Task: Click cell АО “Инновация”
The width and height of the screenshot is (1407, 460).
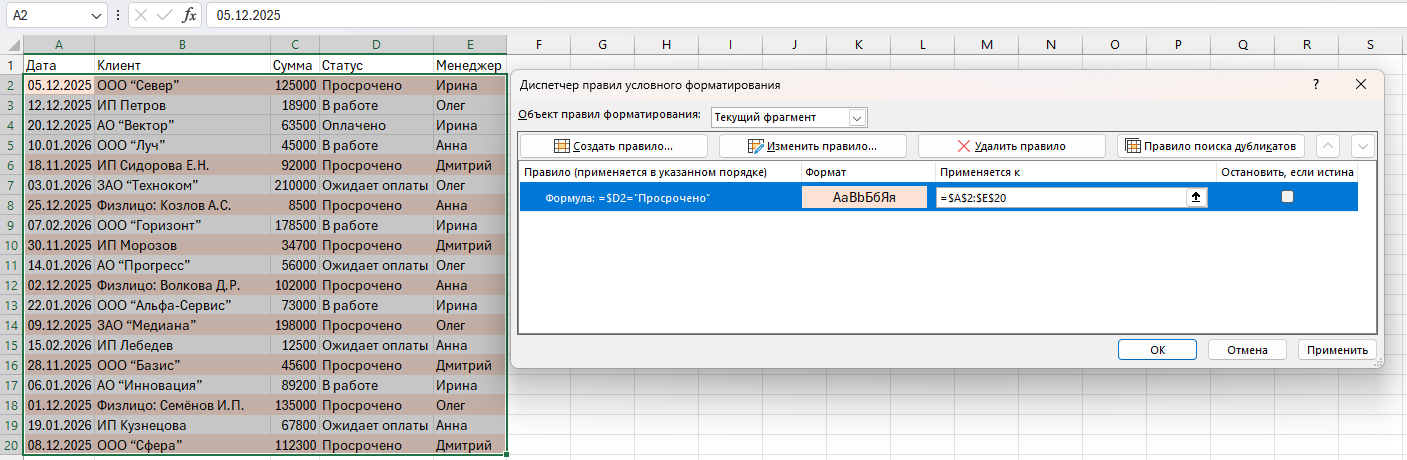Action: (182, 385)
